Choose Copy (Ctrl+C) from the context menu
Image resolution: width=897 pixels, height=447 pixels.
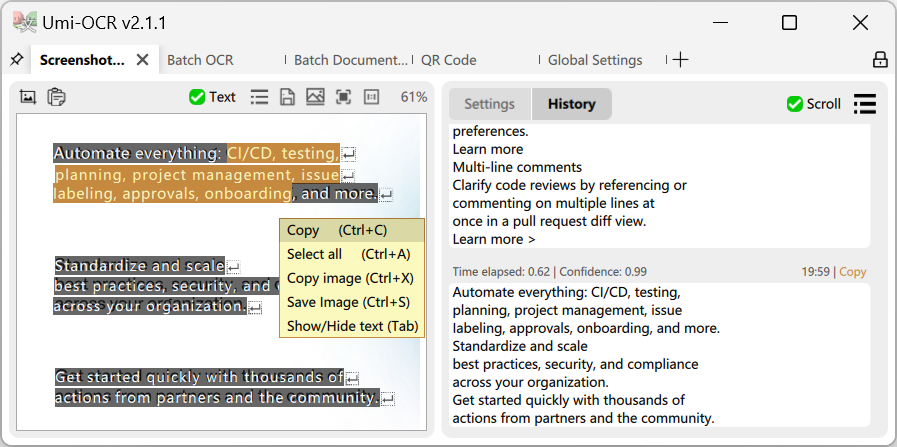[x=352, y=230]
